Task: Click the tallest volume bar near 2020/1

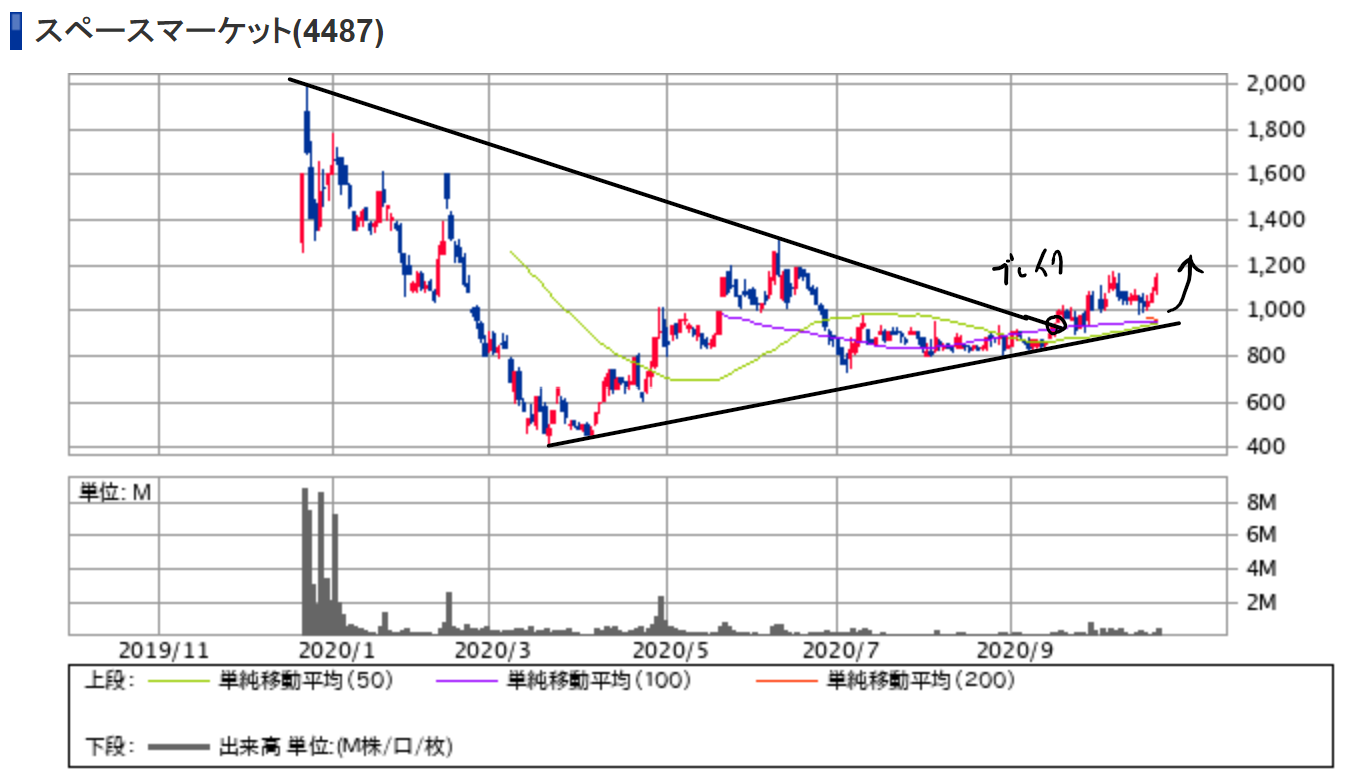Action: 304,561
